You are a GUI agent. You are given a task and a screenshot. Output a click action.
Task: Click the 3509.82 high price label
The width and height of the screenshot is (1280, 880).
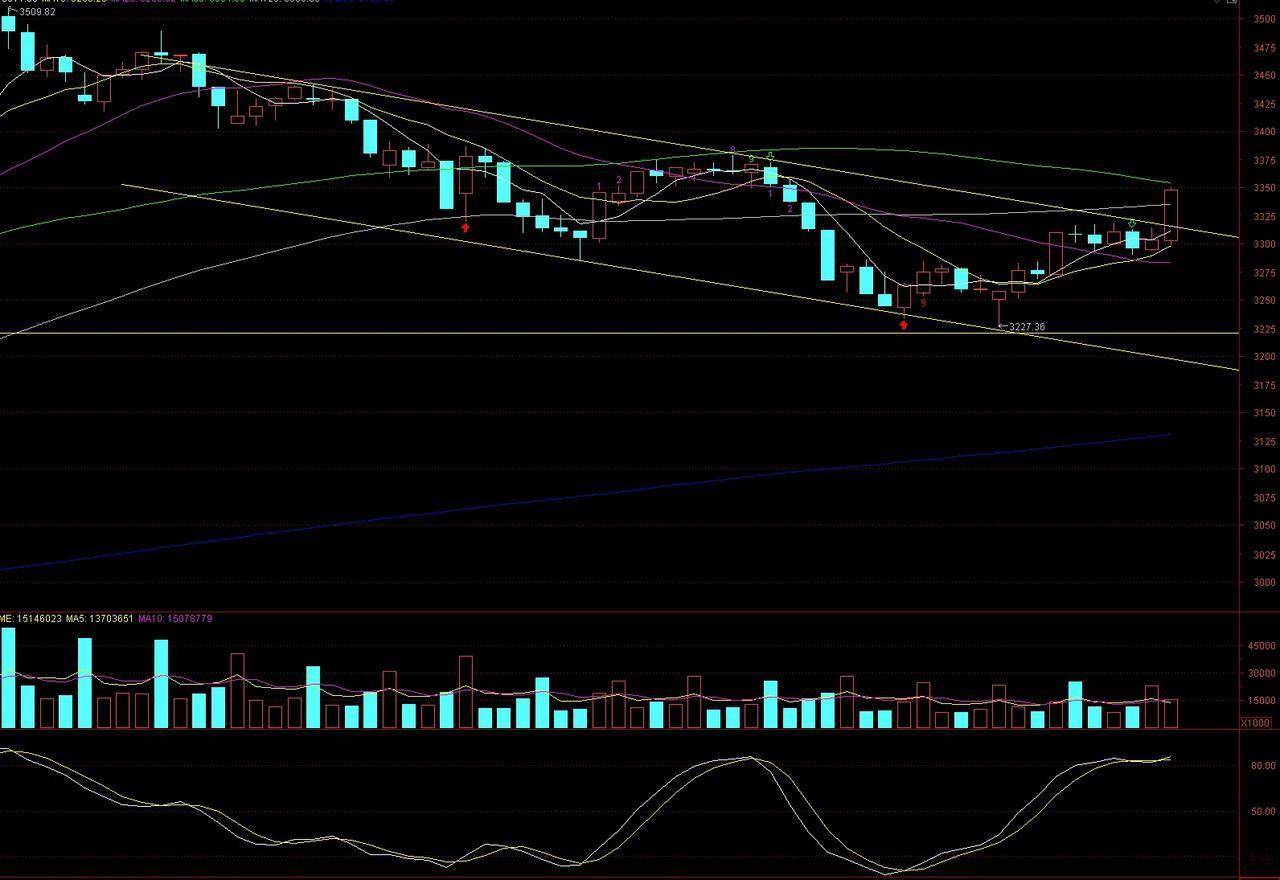(35, 12)
